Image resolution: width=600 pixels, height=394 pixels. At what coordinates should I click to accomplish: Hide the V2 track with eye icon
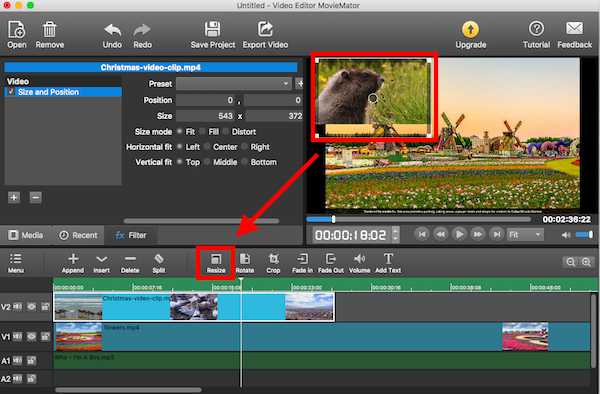(31, 307)
